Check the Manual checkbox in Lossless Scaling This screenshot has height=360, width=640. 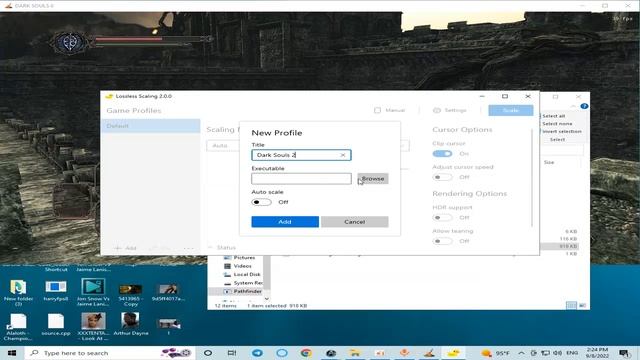378,110
